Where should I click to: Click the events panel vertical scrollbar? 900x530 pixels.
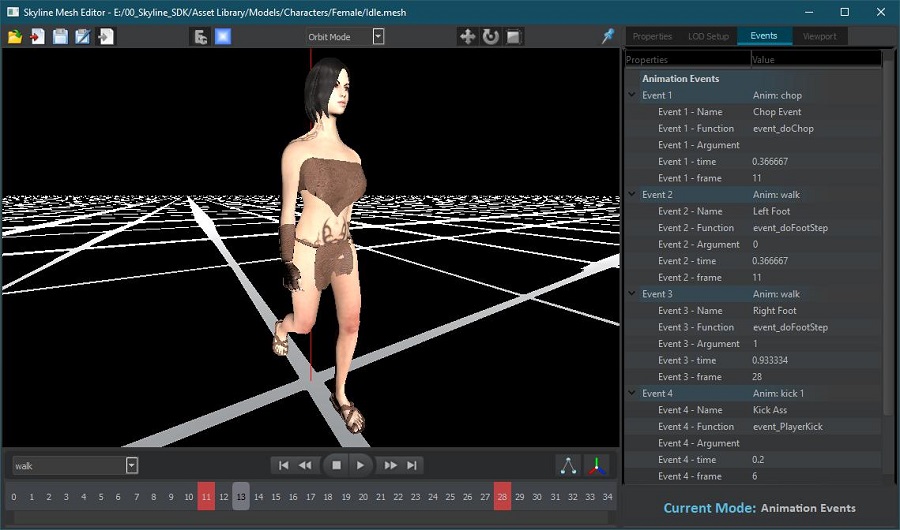coord(887,230)
